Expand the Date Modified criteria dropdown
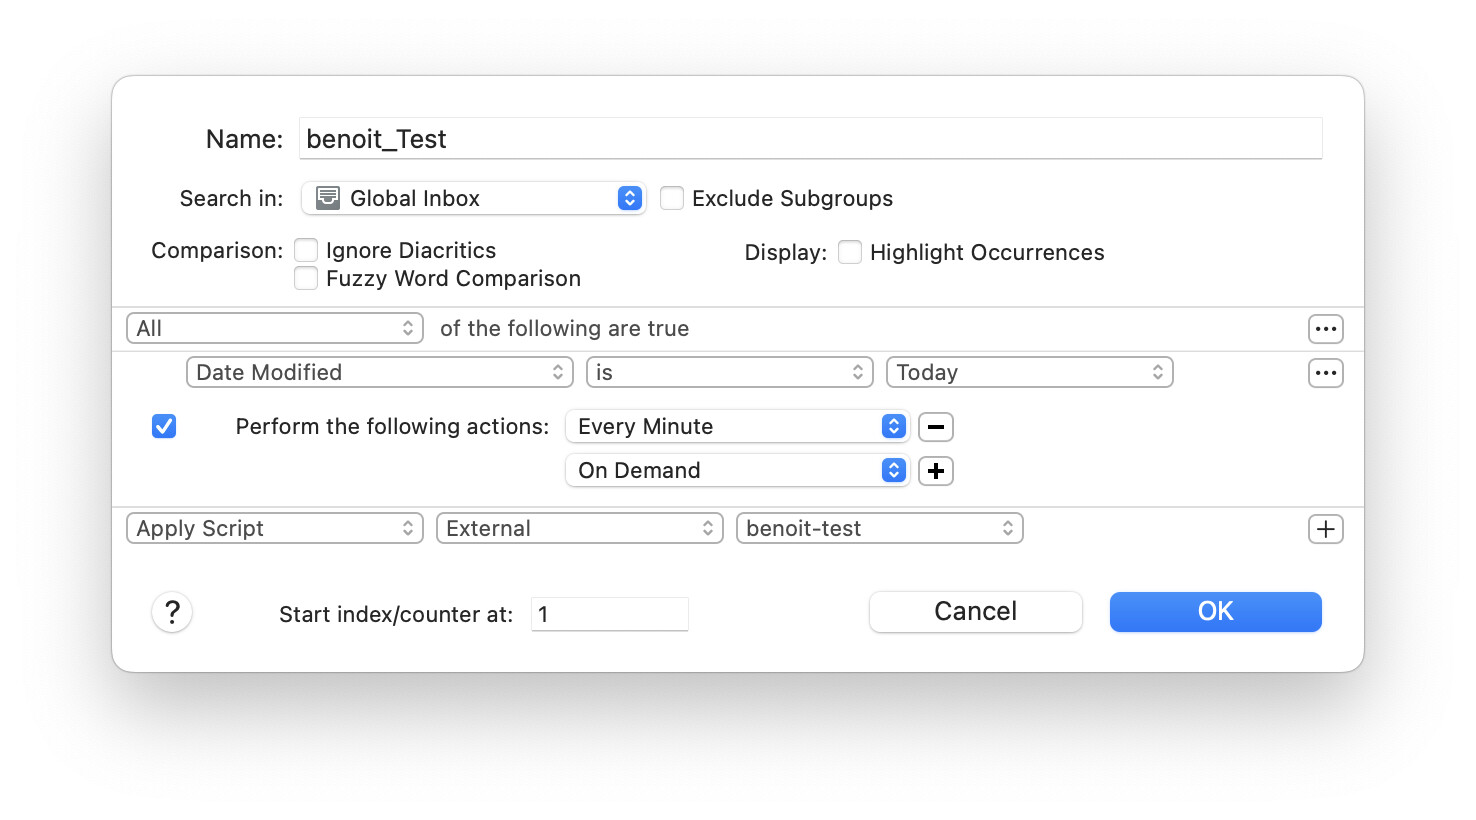The width and height of the screenshot is (1476, 820). pos(379,373)
